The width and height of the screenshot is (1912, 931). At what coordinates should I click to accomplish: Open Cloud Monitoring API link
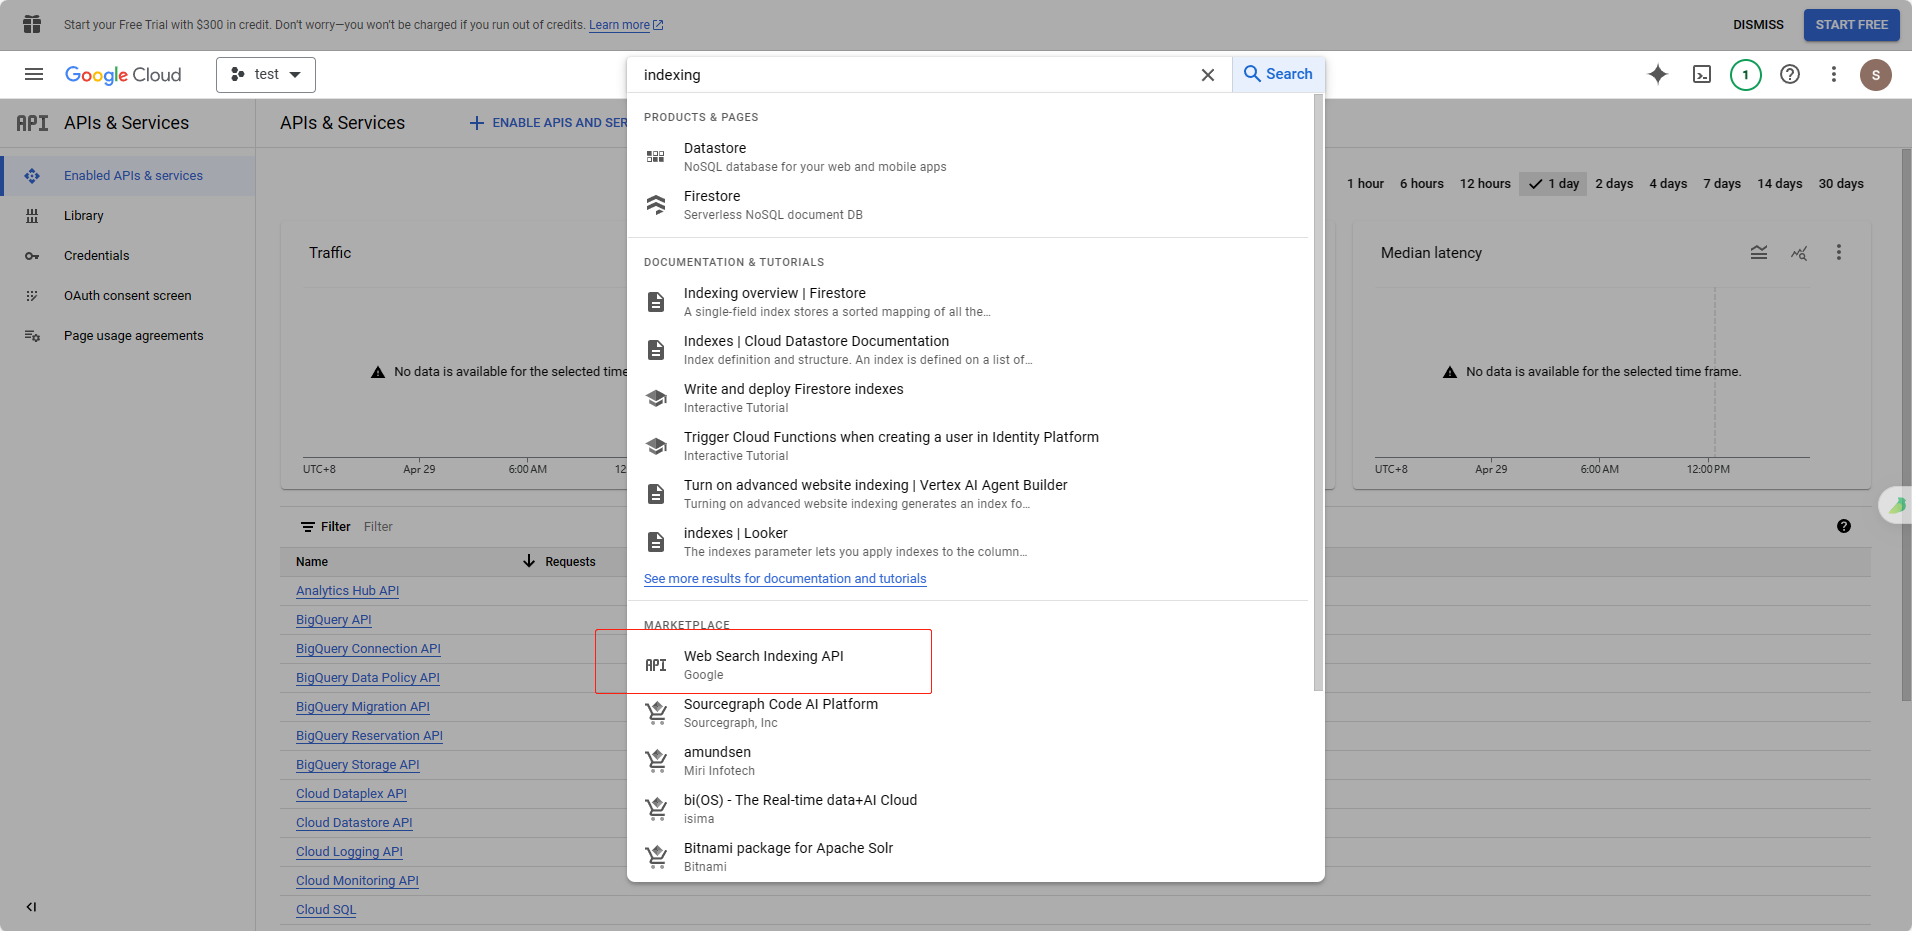click(x=357, y=881)
